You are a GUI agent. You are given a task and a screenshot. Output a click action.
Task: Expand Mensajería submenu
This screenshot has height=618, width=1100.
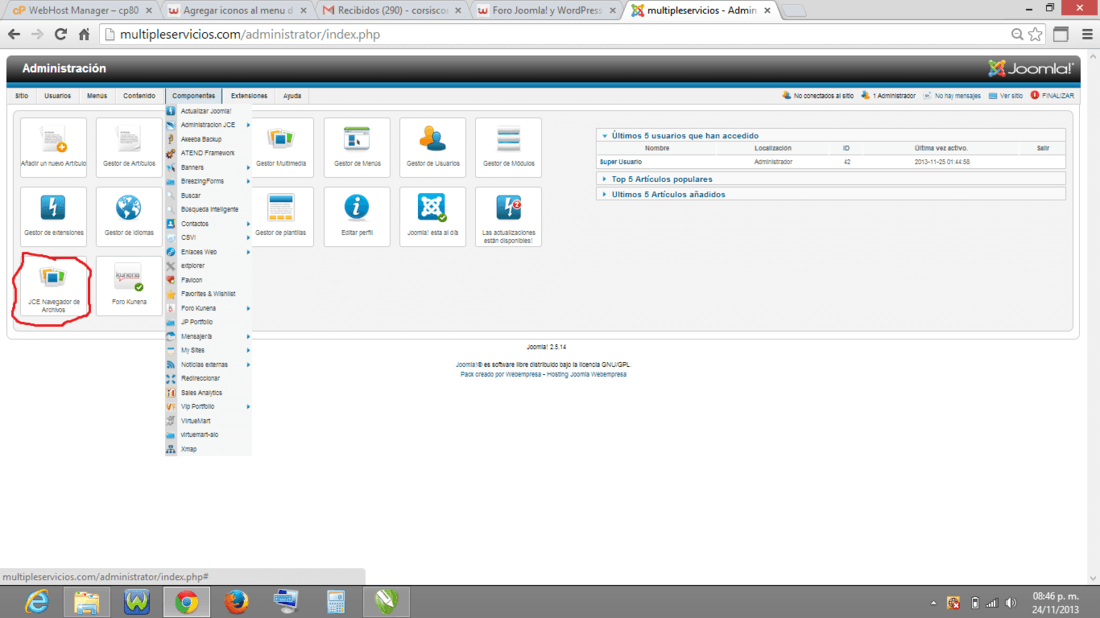tap(208, 336)
